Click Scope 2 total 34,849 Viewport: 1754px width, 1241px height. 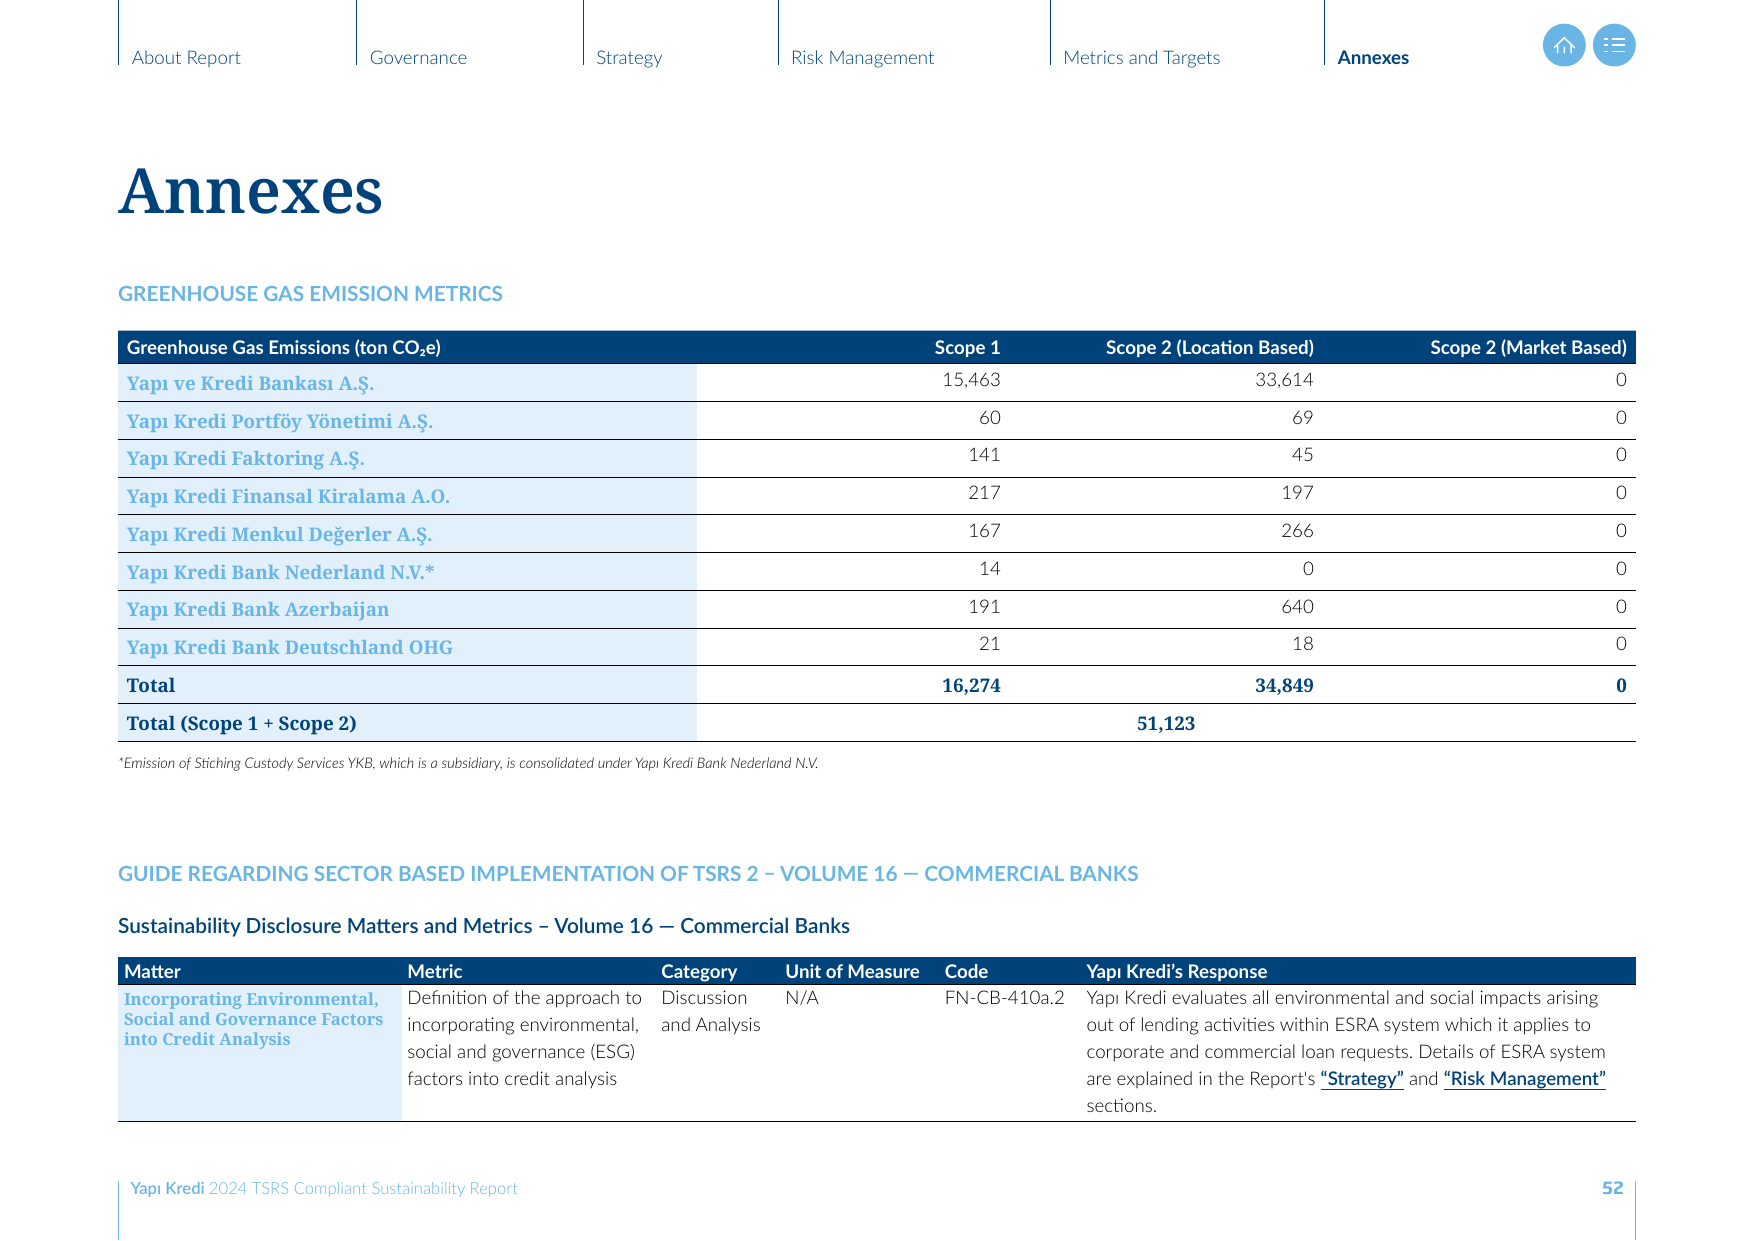coord(1284,685)
